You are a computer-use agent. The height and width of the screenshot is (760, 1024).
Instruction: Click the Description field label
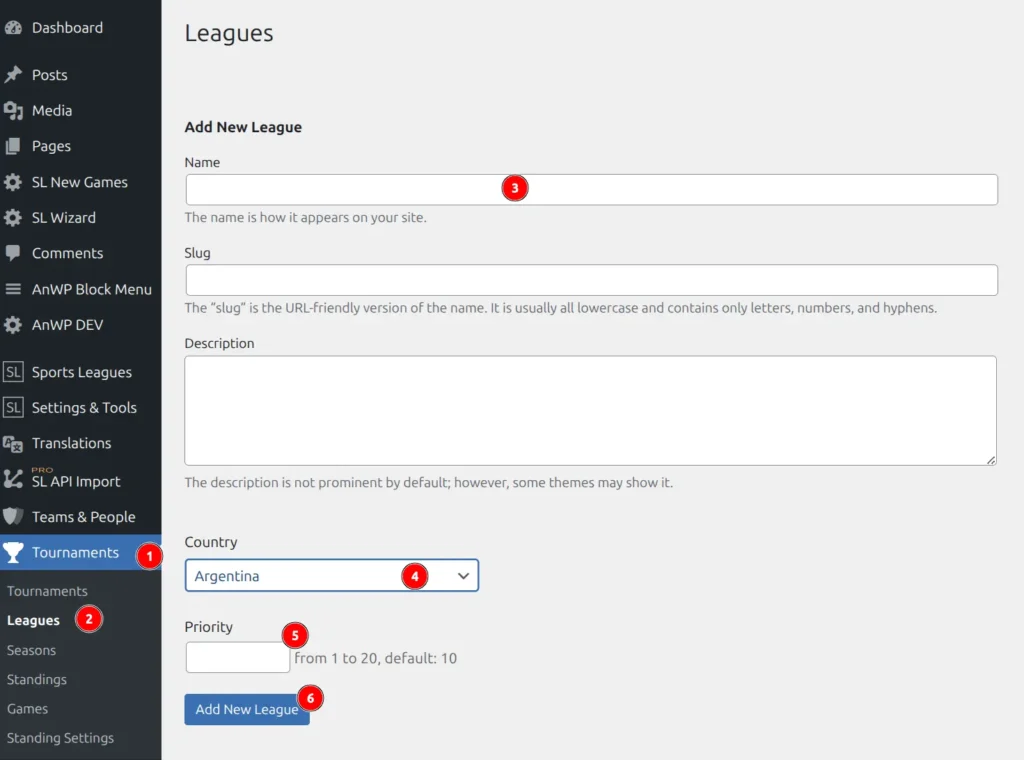click(x=219, y=343)
